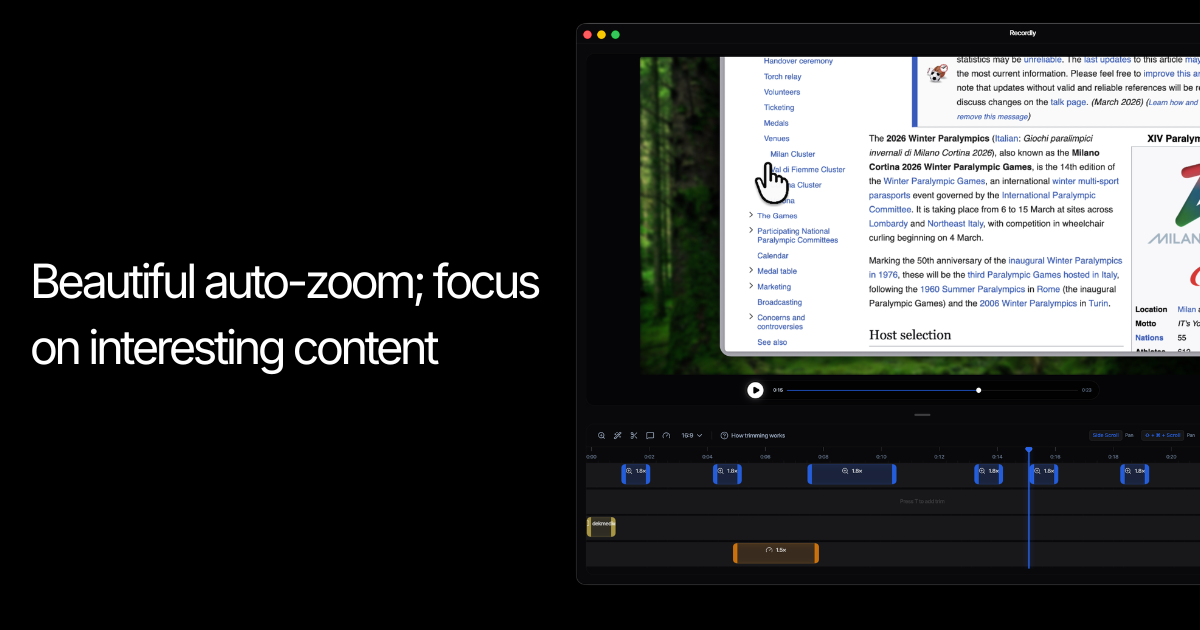
Task: Click the question mark help icon
Action: [724, 436]
